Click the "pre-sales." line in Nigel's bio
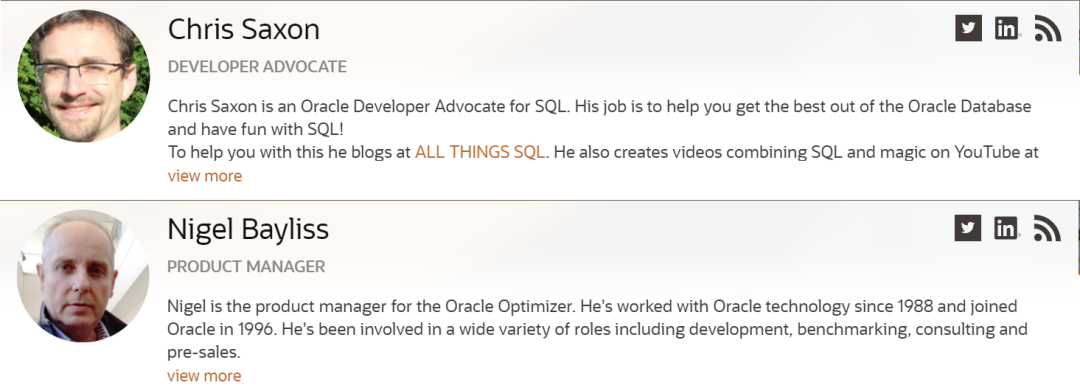Image resolution: width=1080 pixels, height=391 pixels. (204, 352)
